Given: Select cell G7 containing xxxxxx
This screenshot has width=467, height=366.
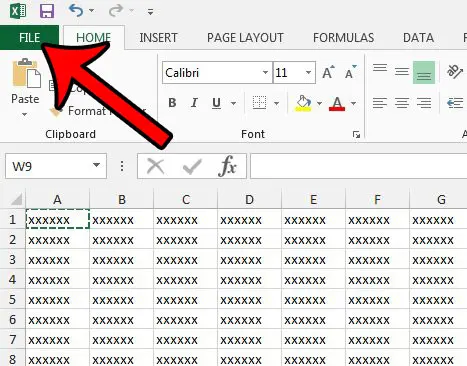Looking at the screenshot, I should 438,339.
